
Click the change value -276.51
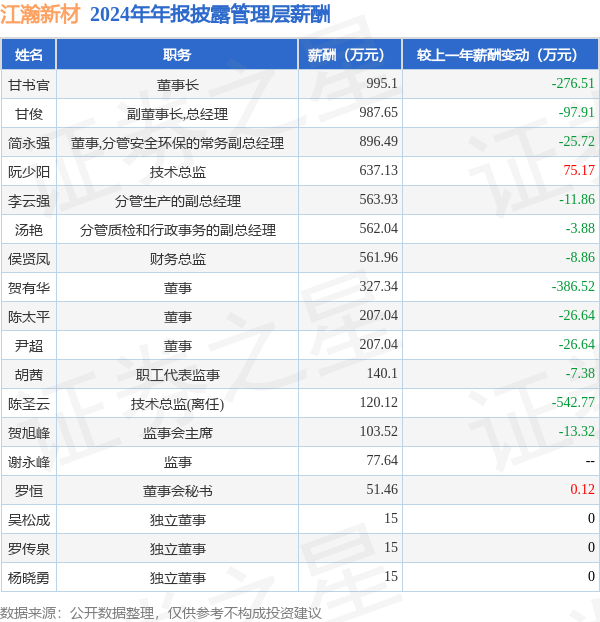tap(573, 83)
